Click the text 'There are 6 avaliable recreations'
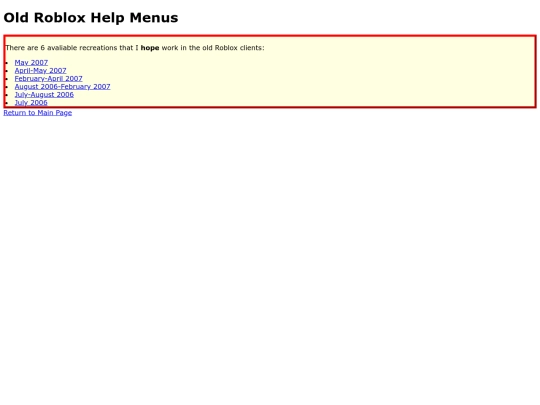Viewport: 540px width, 405px height. coord(61,48)
